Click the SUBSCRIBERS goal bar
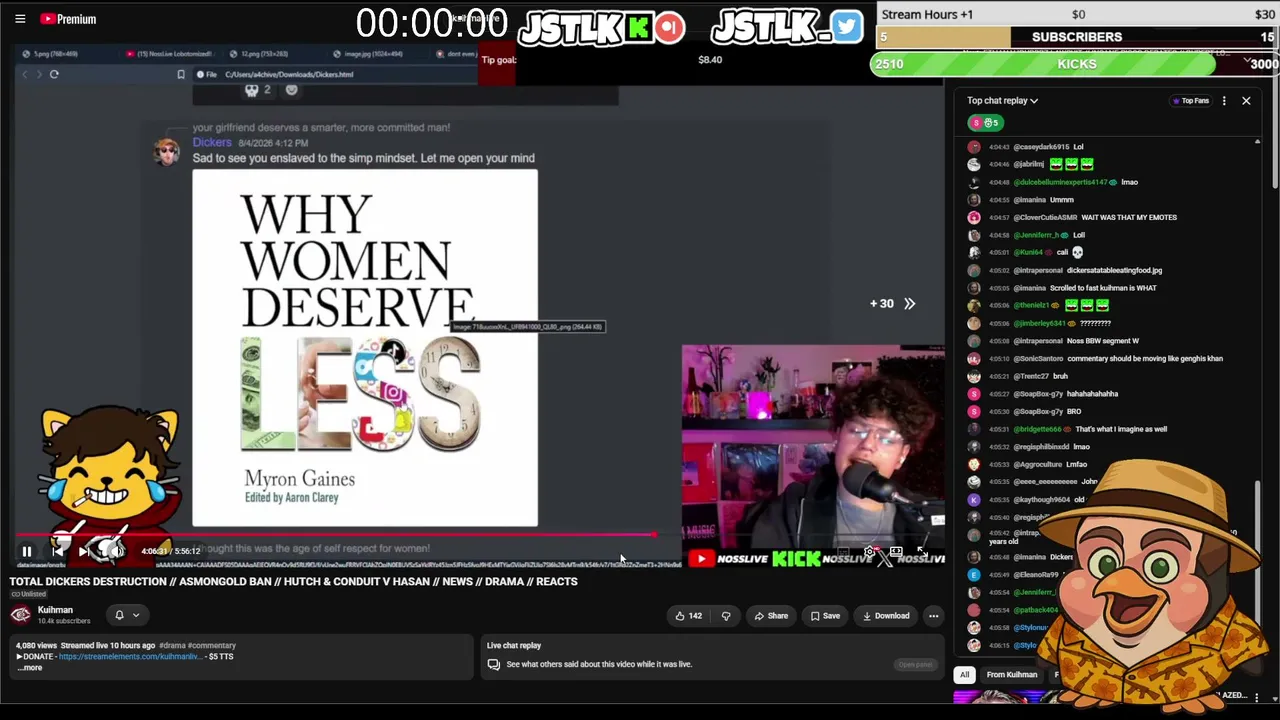The width and height of the screenshot is (1280, 720). point(1075,37)
